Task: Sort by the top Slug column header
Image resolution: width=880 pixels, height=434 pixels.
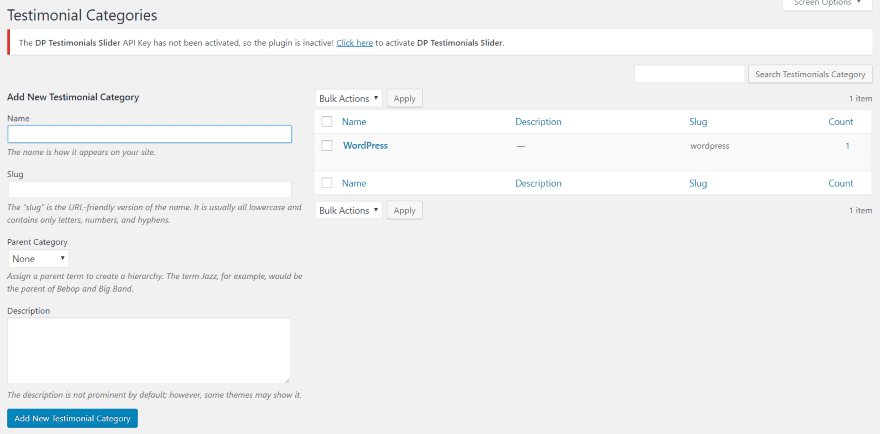Action: click(698, 122)
